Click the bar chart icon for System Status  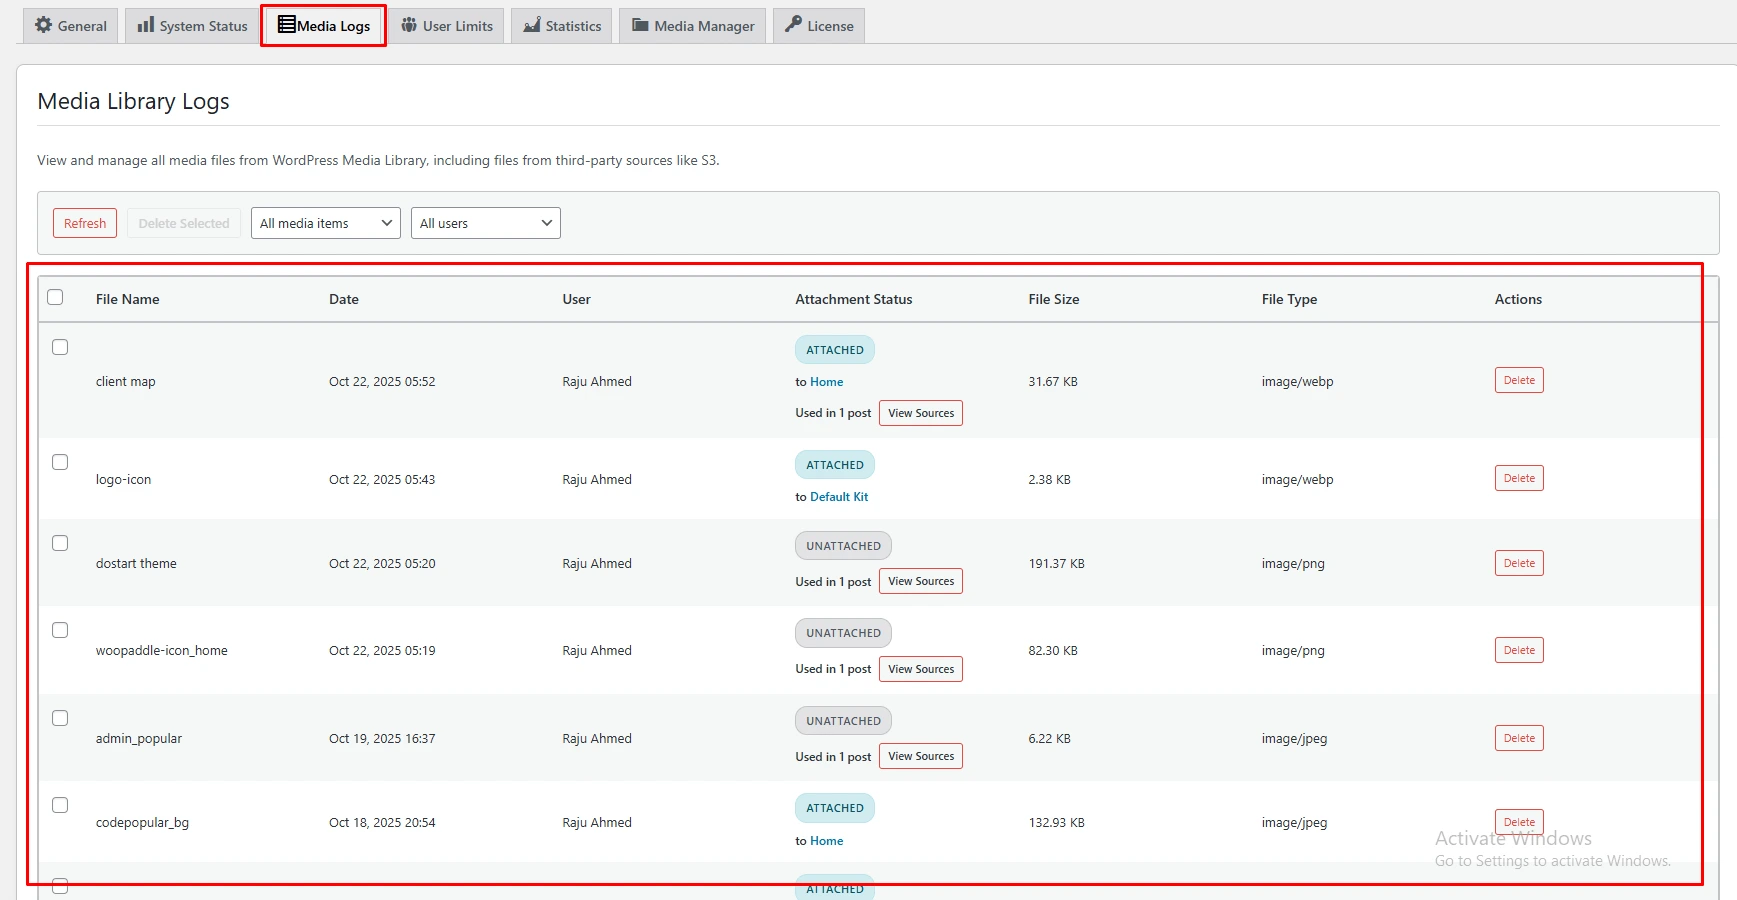click(x=146, y=25)
